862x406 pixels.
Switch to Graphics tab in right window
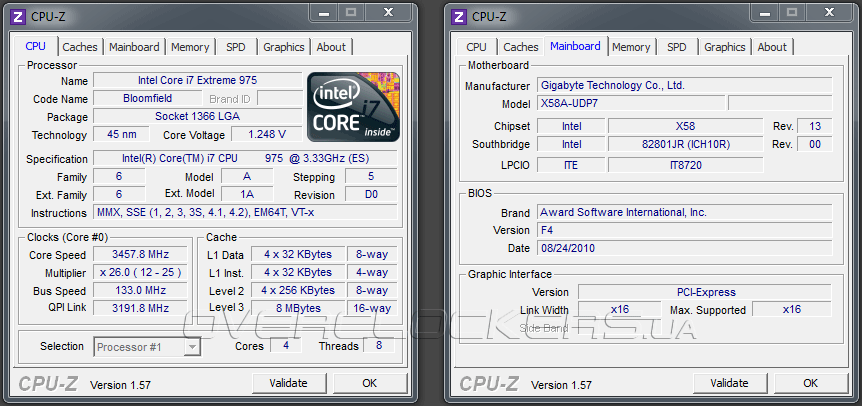click(x=725, y=47)
